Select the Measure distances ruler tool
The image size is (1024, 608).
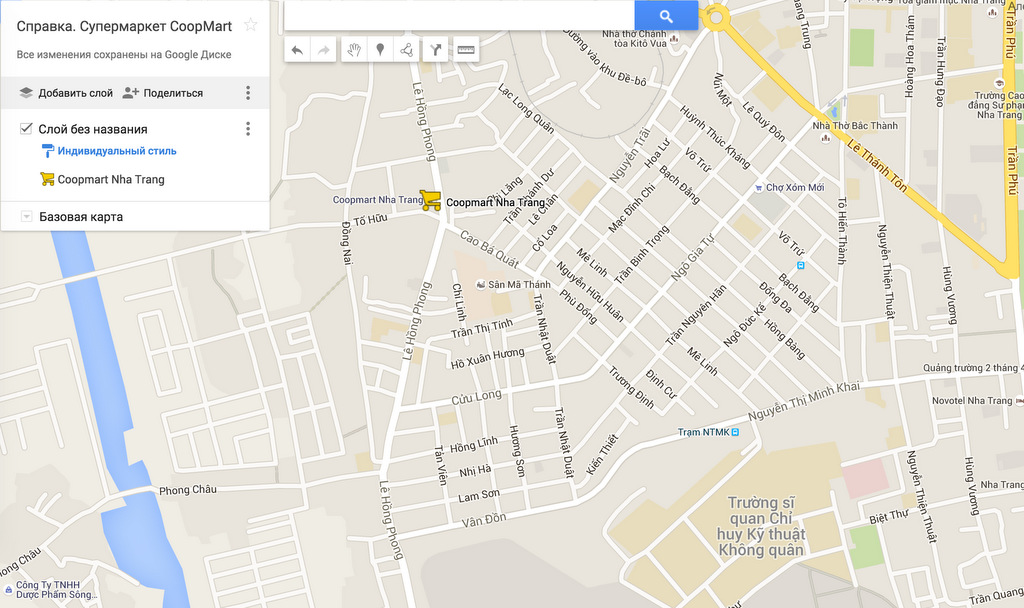466,50
